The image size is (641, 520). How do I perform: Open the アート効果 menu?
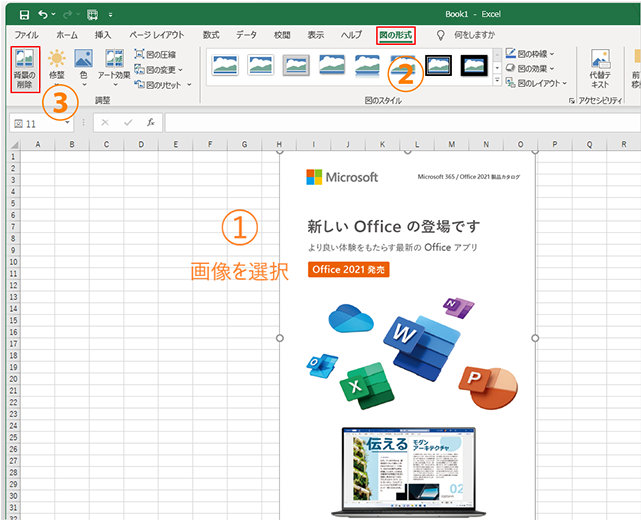click(114, 69)
